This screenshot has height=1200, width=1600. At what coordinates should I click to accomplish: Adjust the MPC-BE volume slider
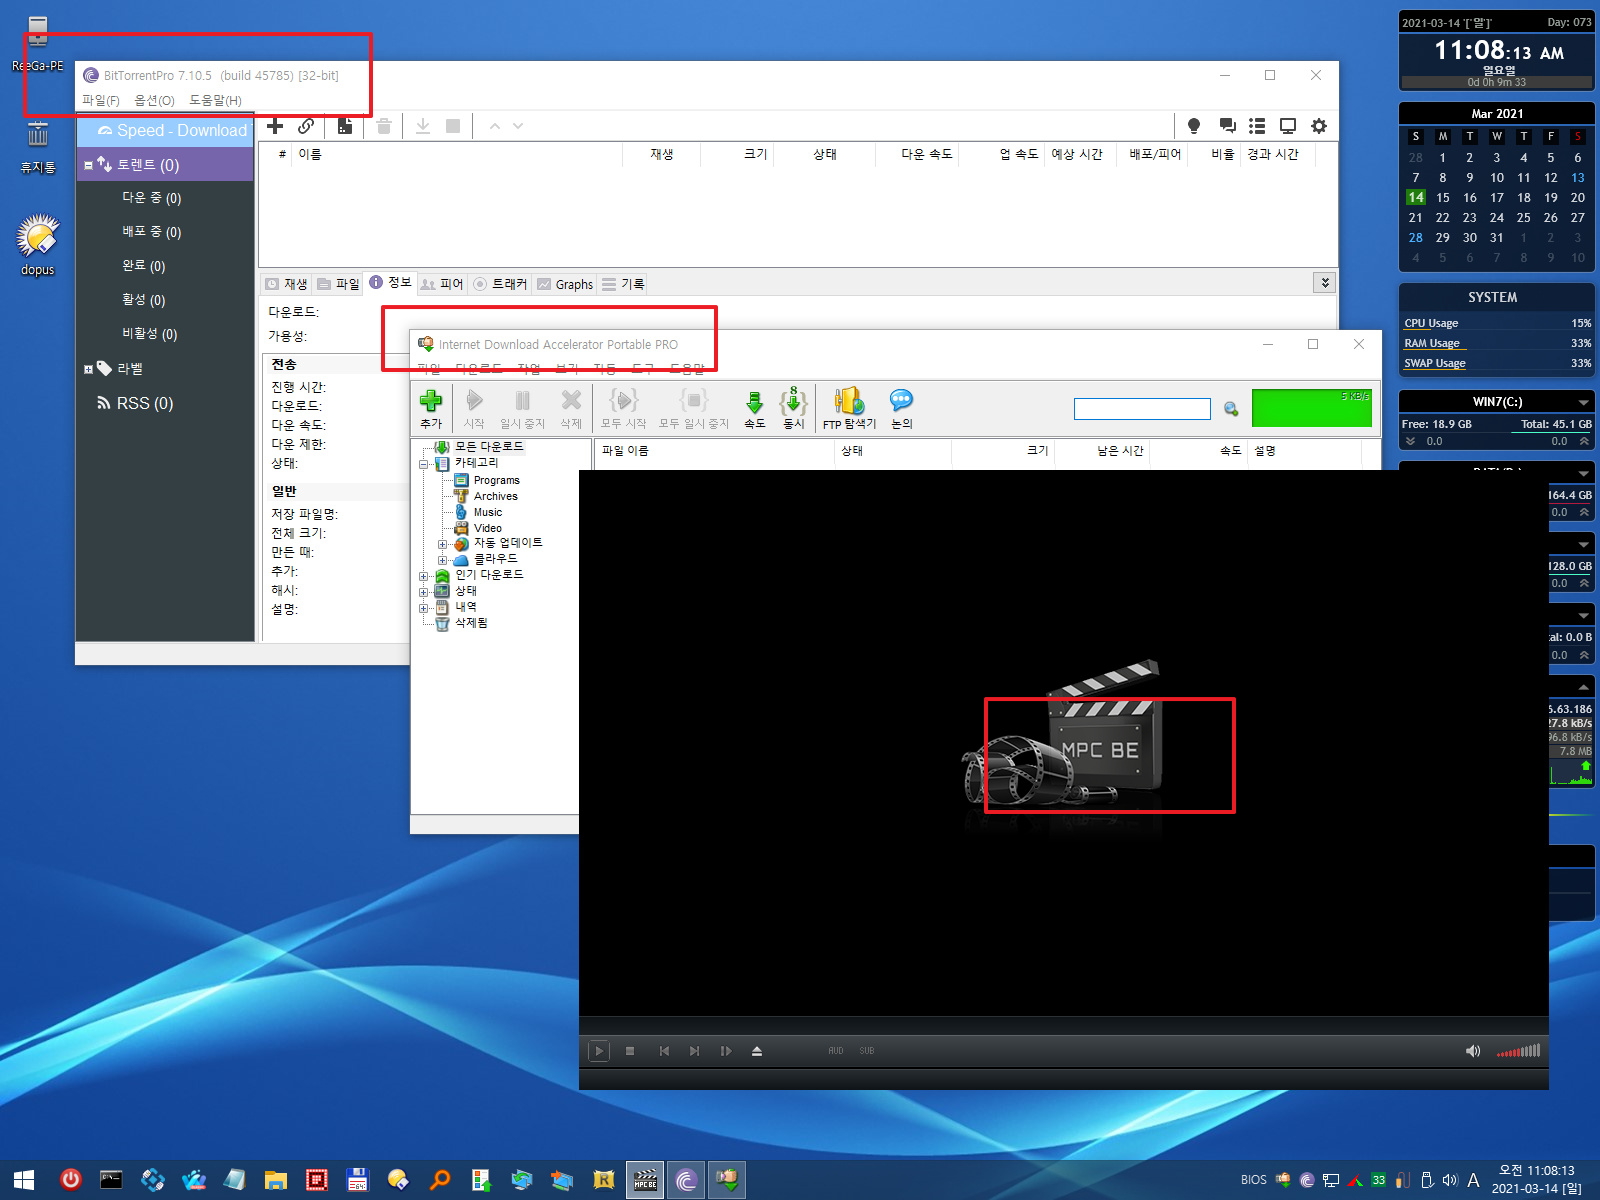tap(1518, 1051)
